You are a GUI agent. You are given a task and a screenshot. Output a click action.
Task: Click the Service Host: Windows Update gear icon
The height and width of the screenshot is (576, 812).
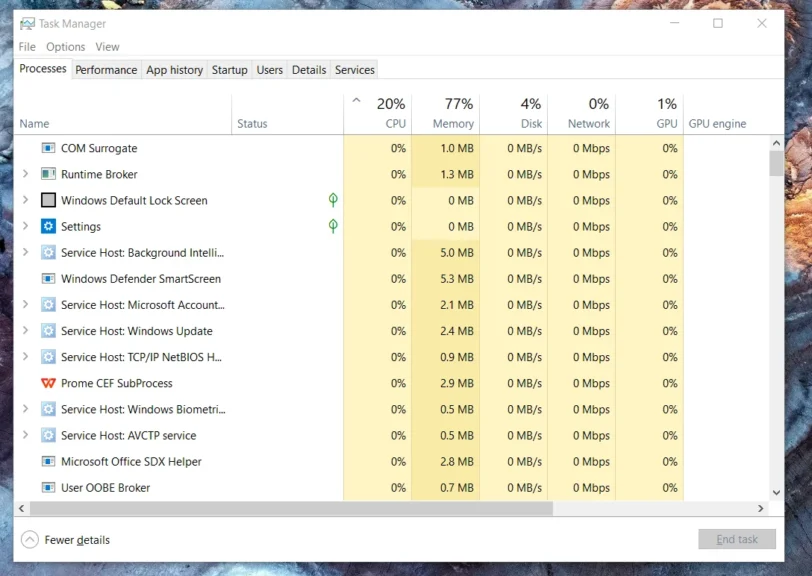[x=48, y=330]
